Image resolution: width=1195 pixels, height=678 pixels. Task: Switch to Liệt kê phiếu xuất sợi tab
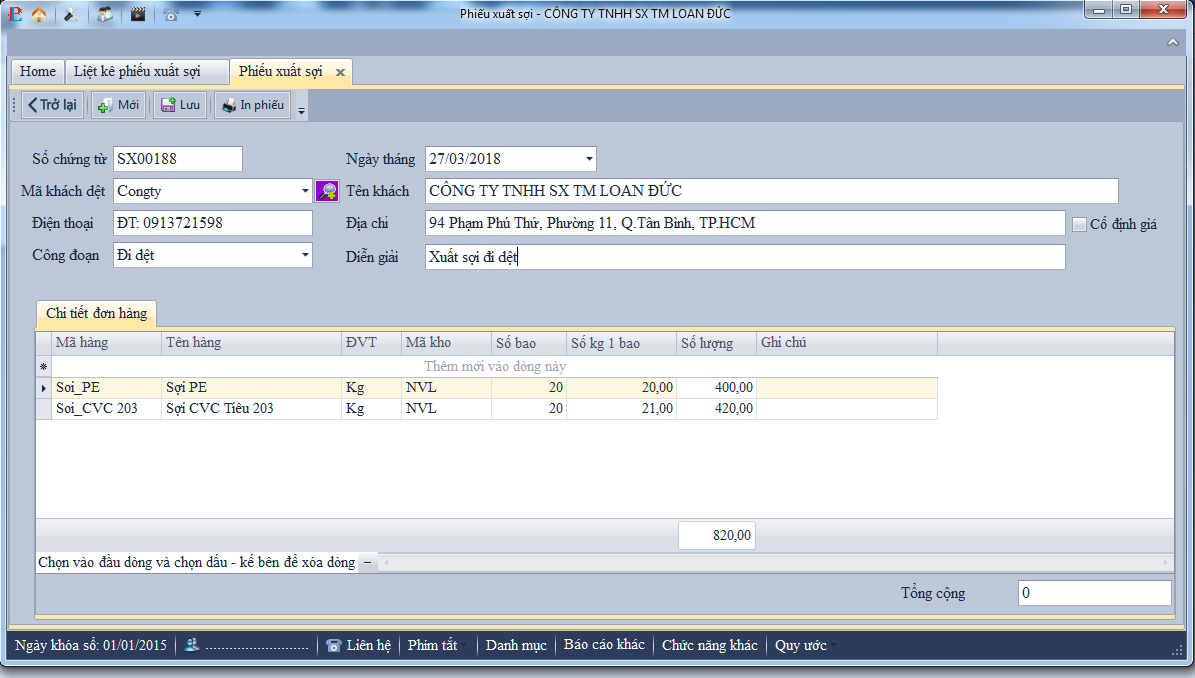[x=146, y=72]
